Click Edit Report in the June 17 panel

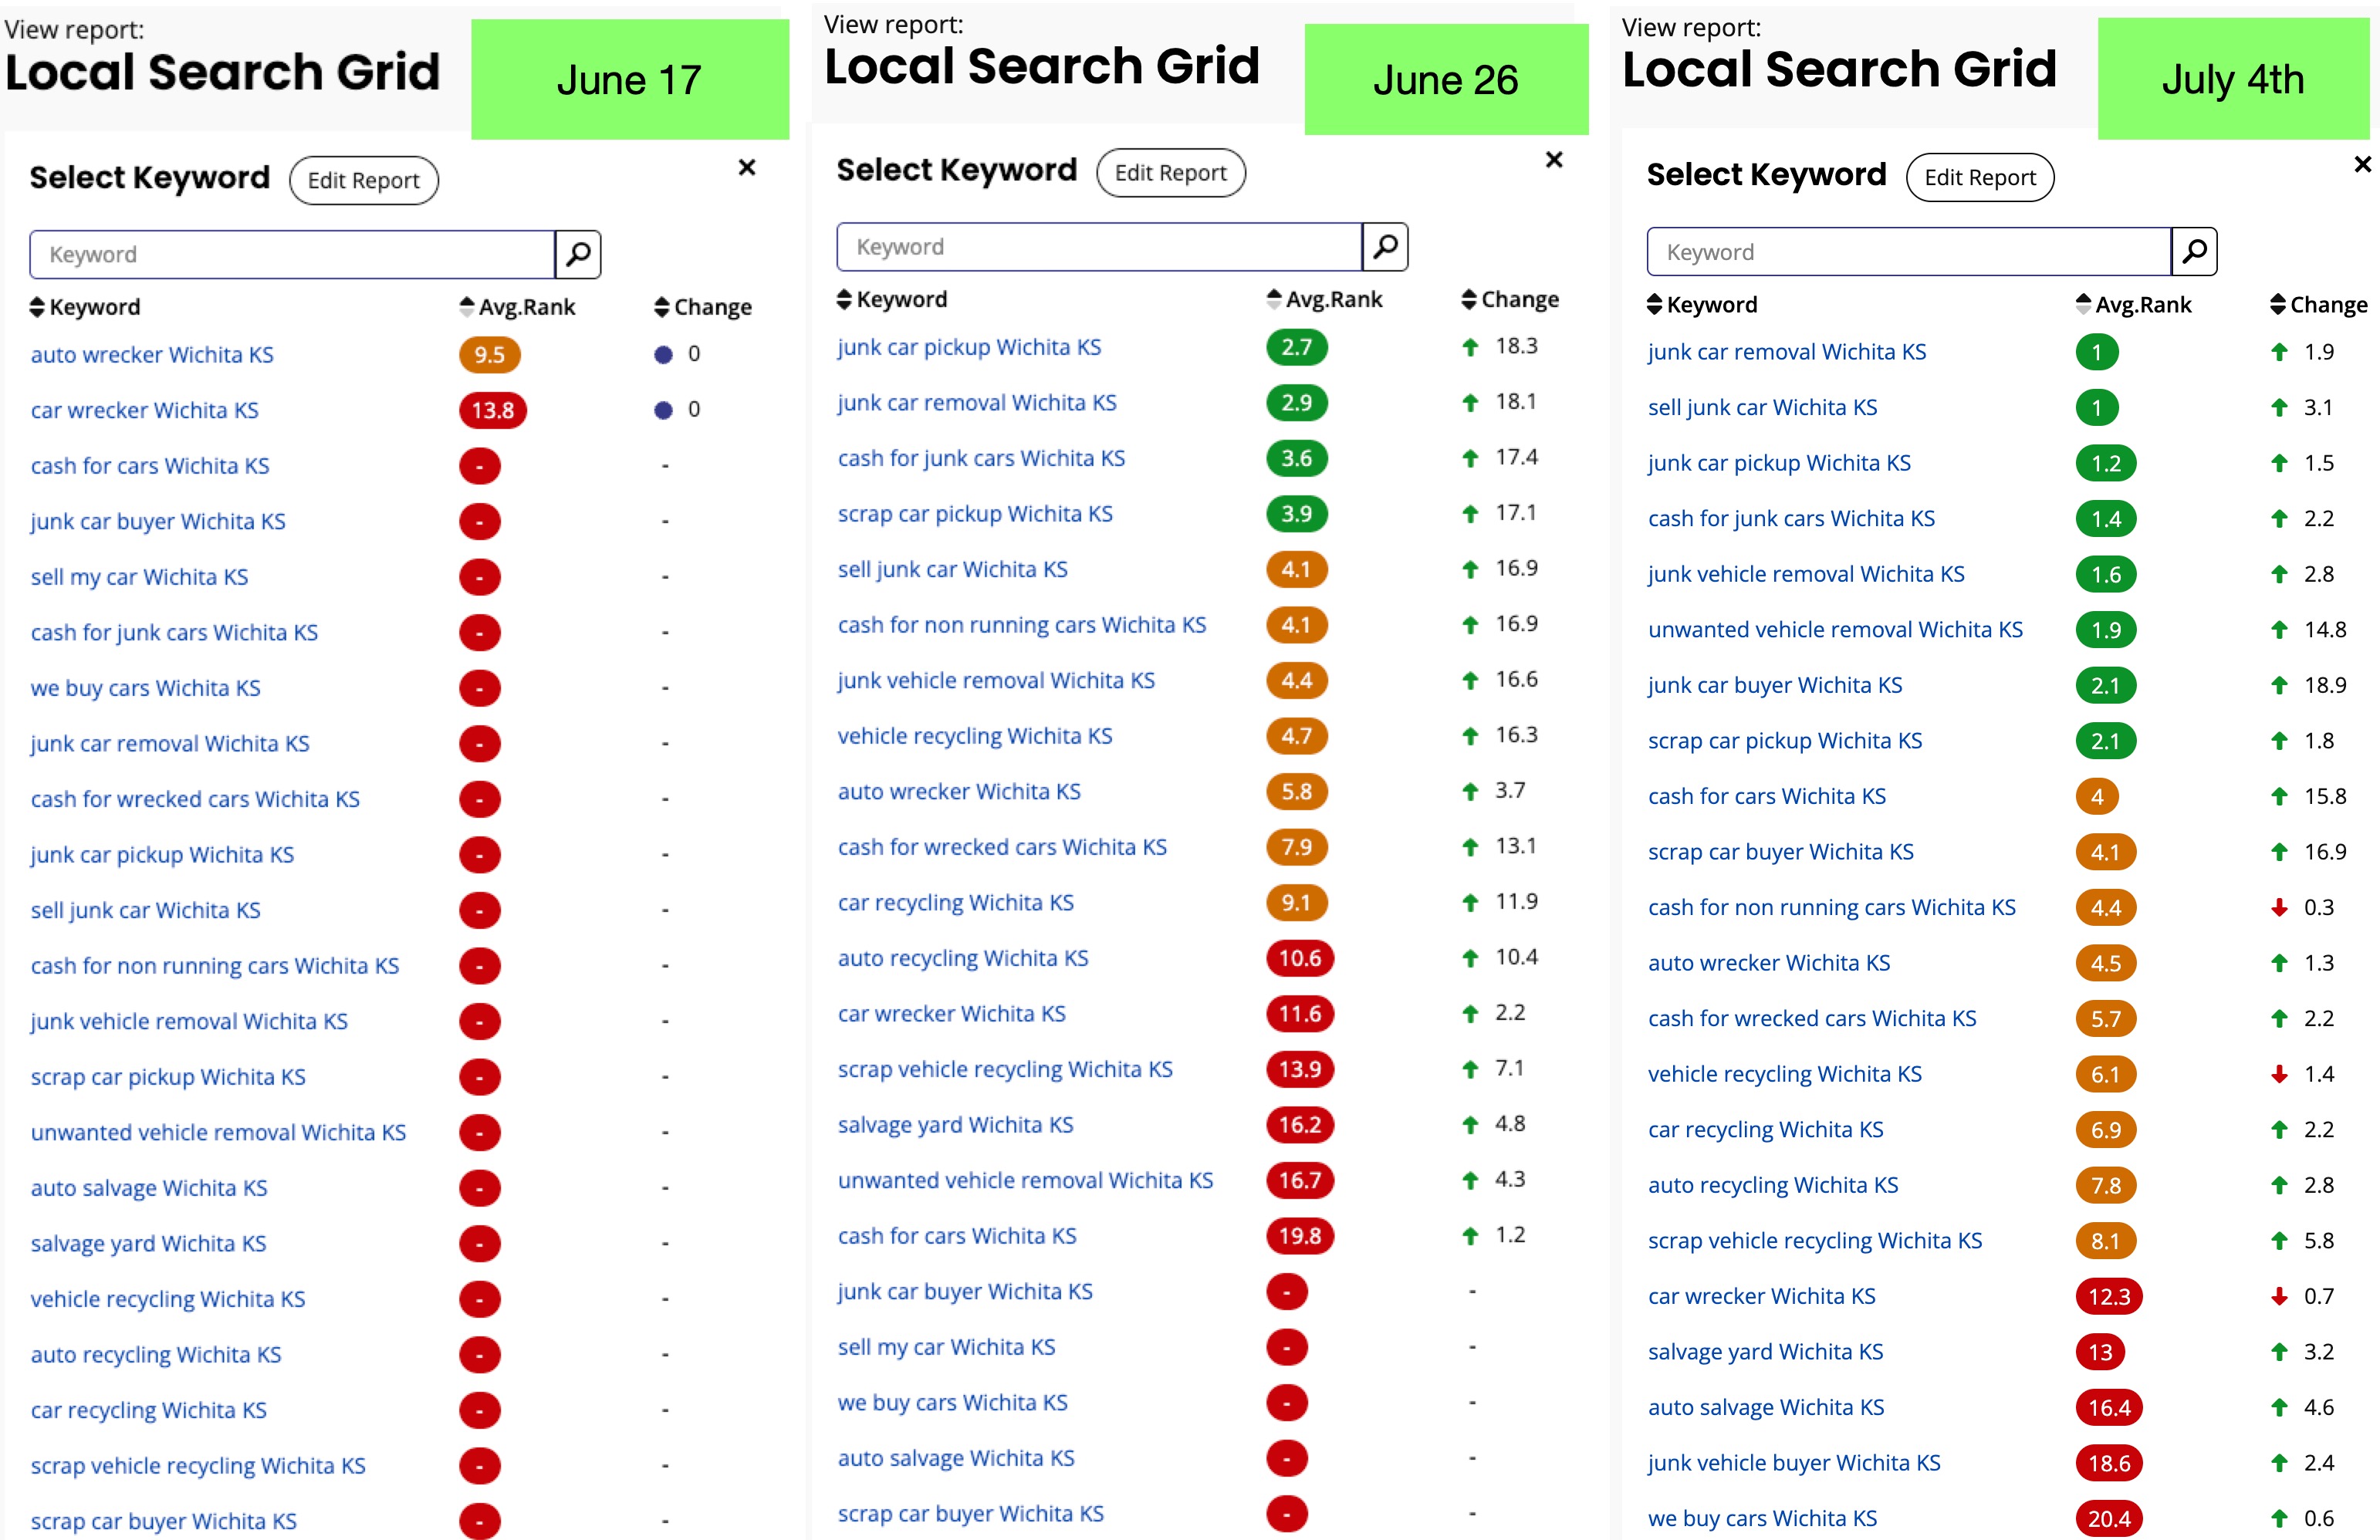coord(364,180)
